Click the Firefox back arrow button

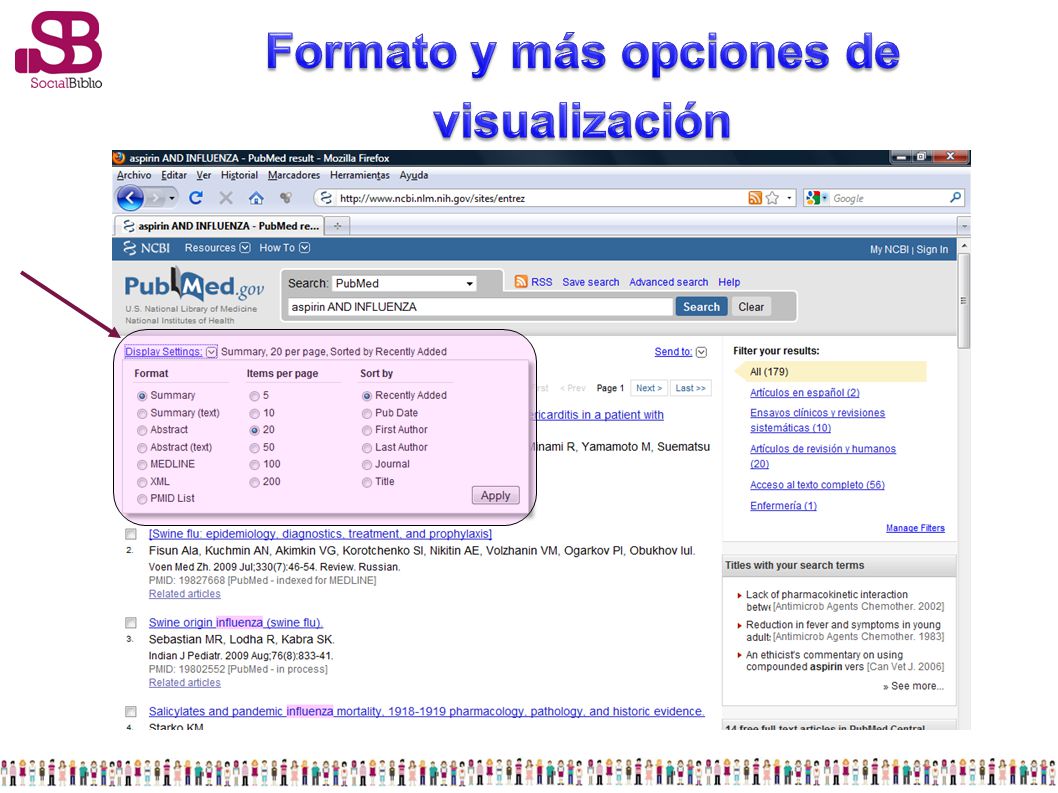(130, 198)
